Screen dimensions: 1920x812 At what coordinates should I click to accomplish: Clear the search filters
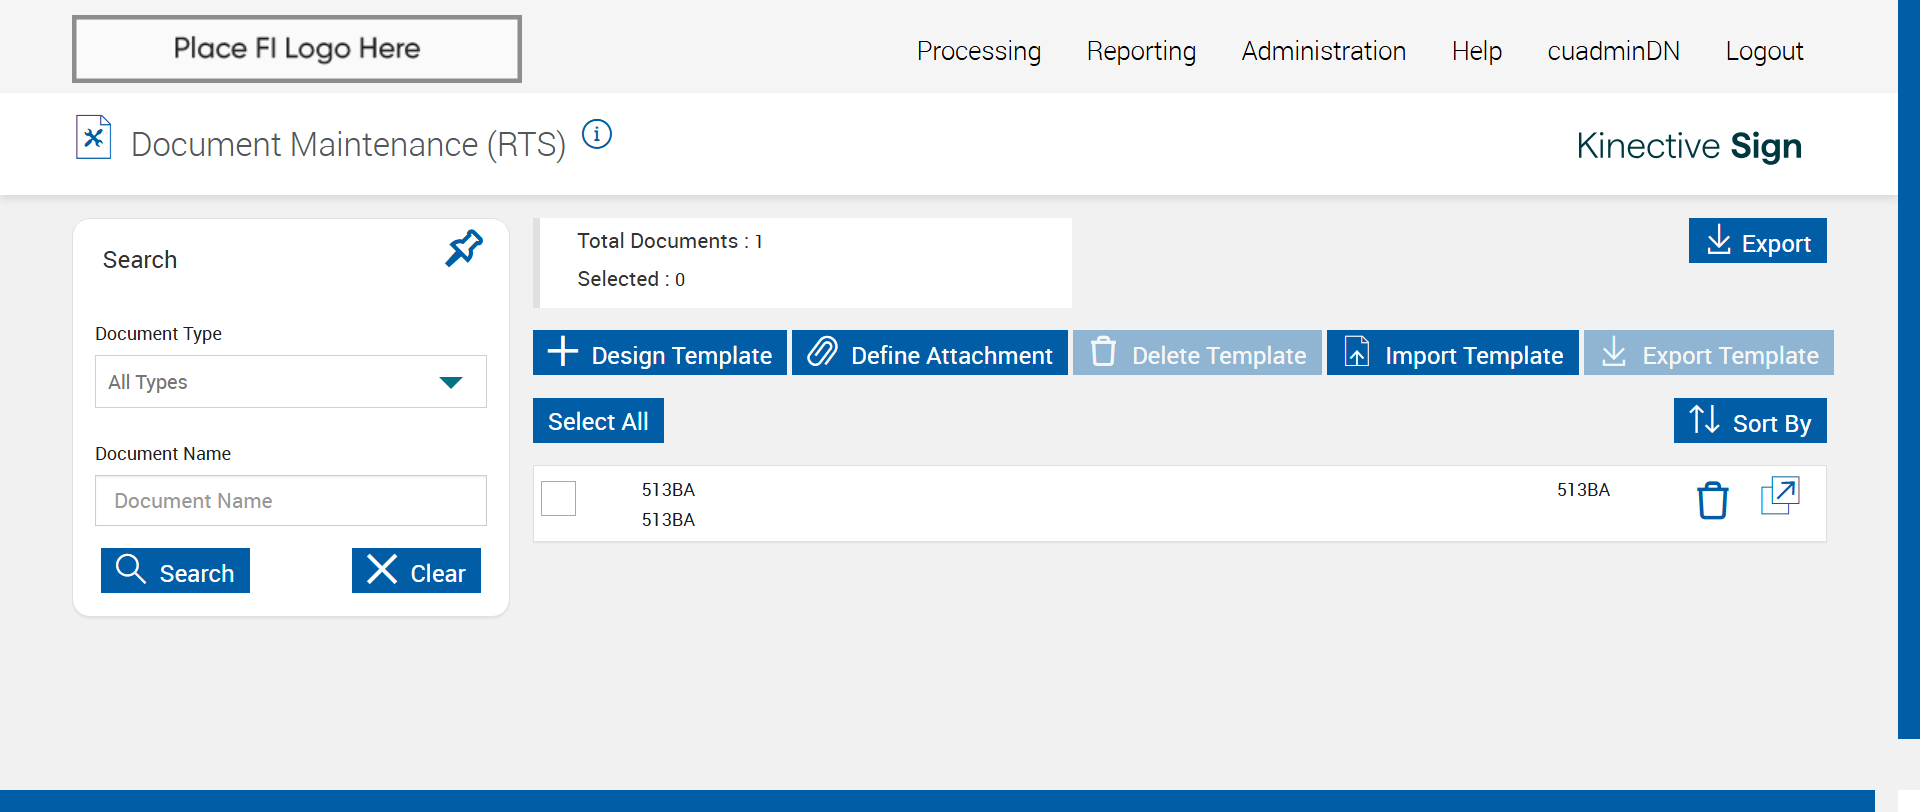click(x=416, y=571)
